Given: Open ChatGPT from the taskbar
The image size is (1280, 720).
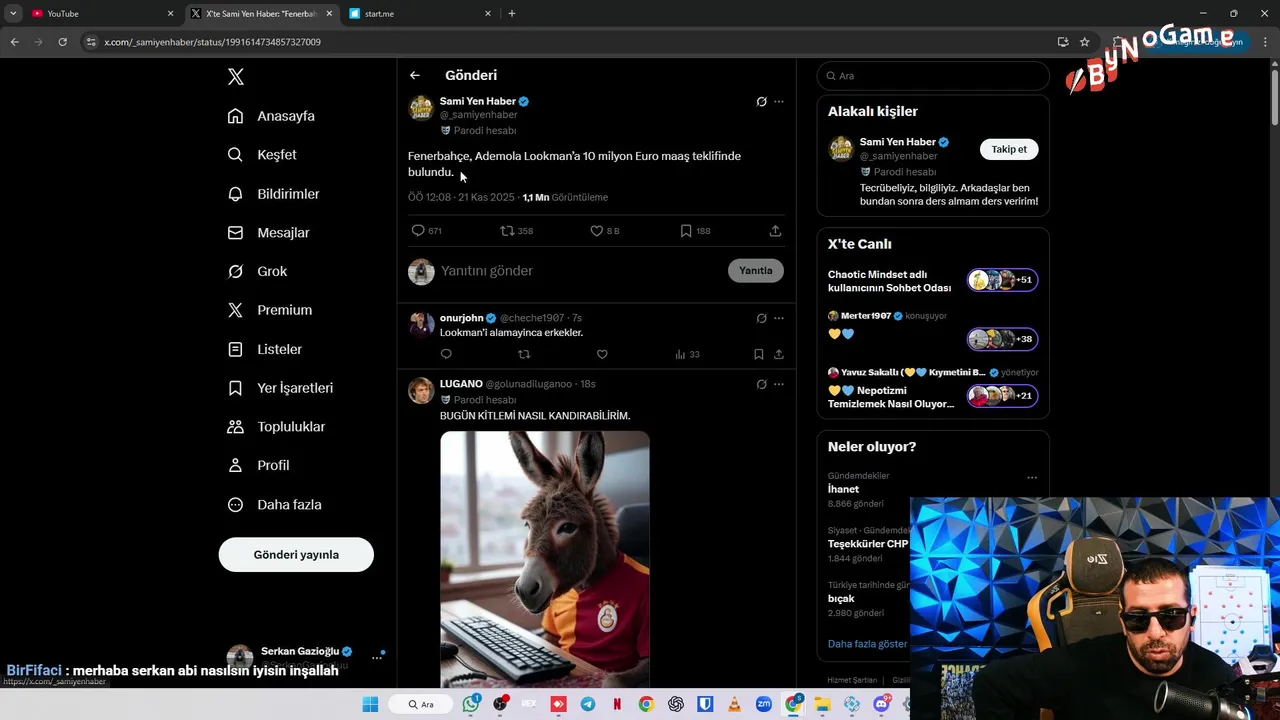Looking at the screenshot, I should click(676, 704).
